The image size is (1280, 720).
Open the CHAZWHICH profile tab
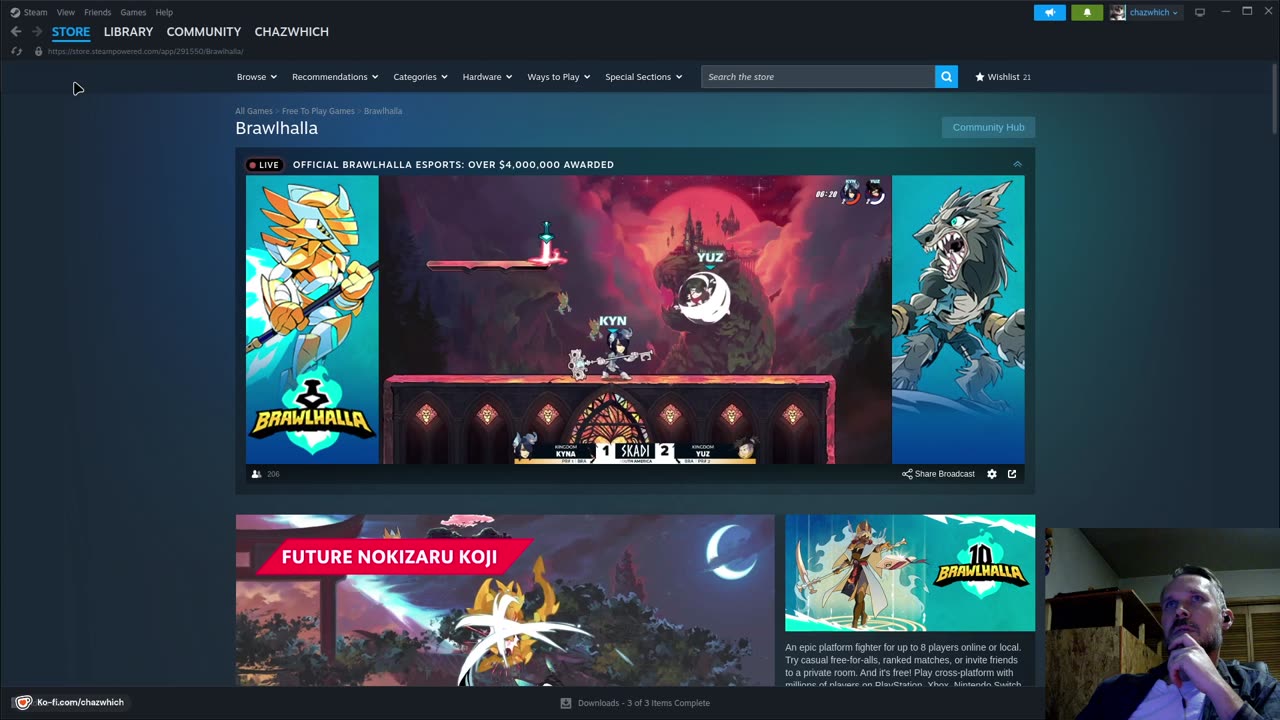coord(291,32)
